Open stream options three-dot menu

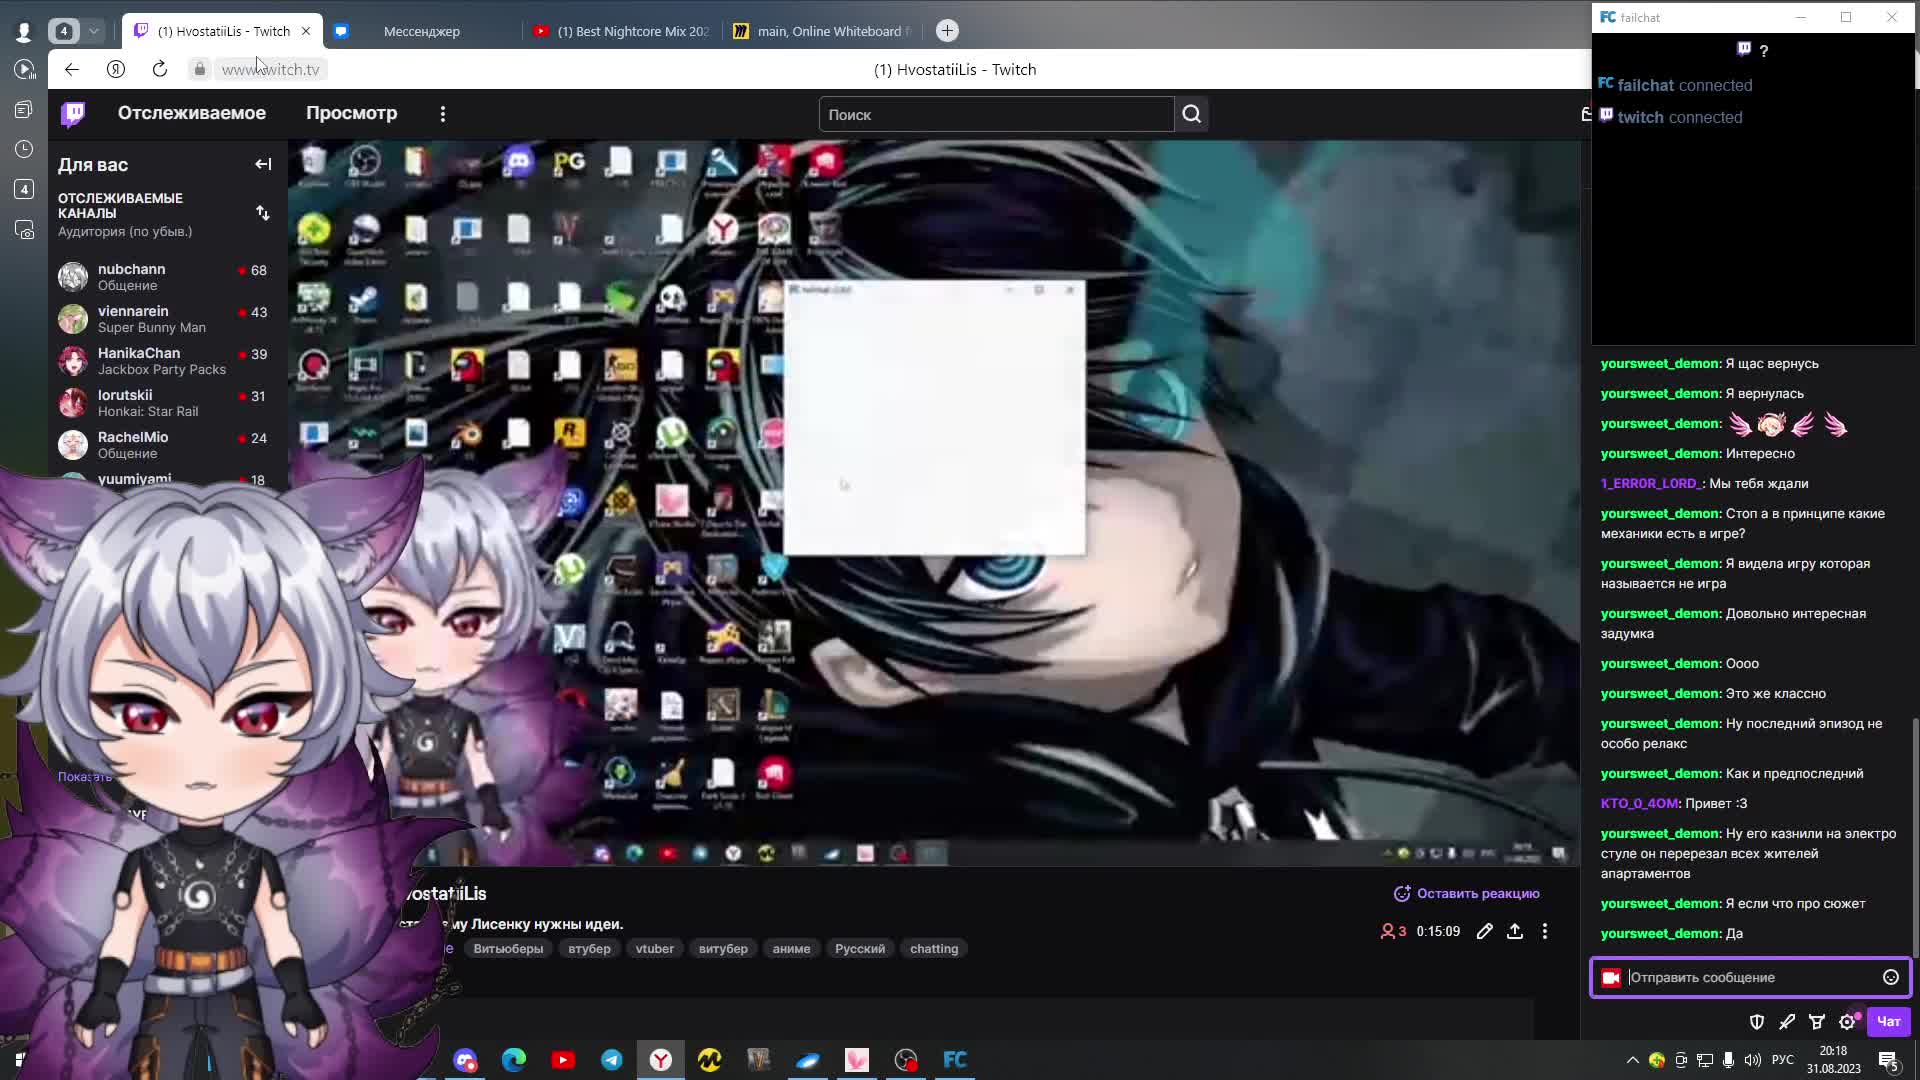(x=1545, y=931)
